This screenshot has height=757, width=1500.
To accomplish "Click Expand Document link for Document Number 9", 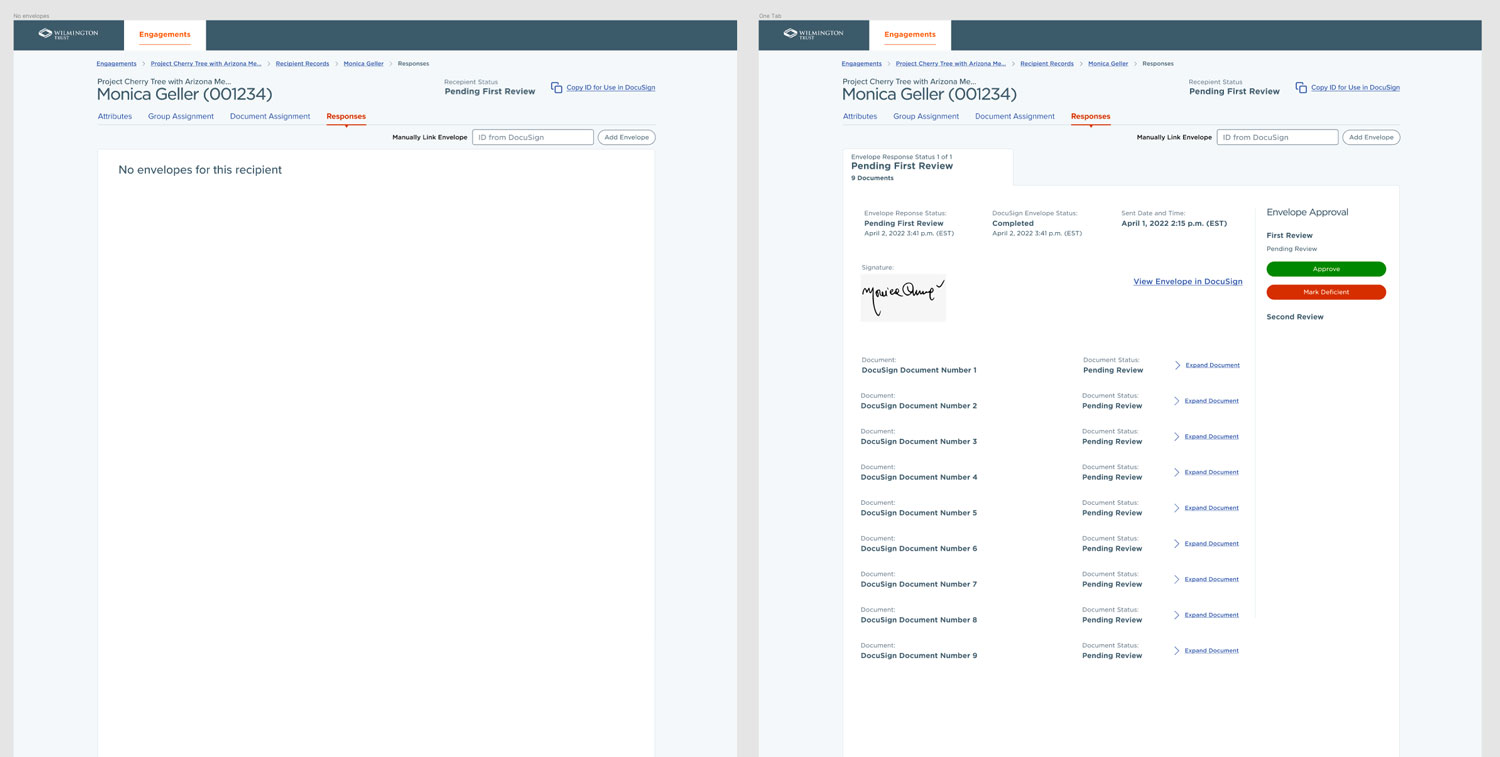I will coord(1212,651).
